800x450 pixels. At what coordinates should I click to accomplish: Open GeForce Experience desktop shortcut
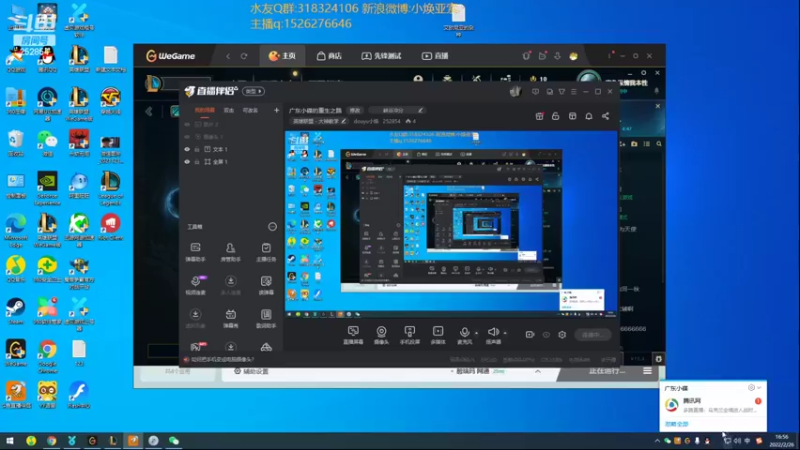point(47,189)
